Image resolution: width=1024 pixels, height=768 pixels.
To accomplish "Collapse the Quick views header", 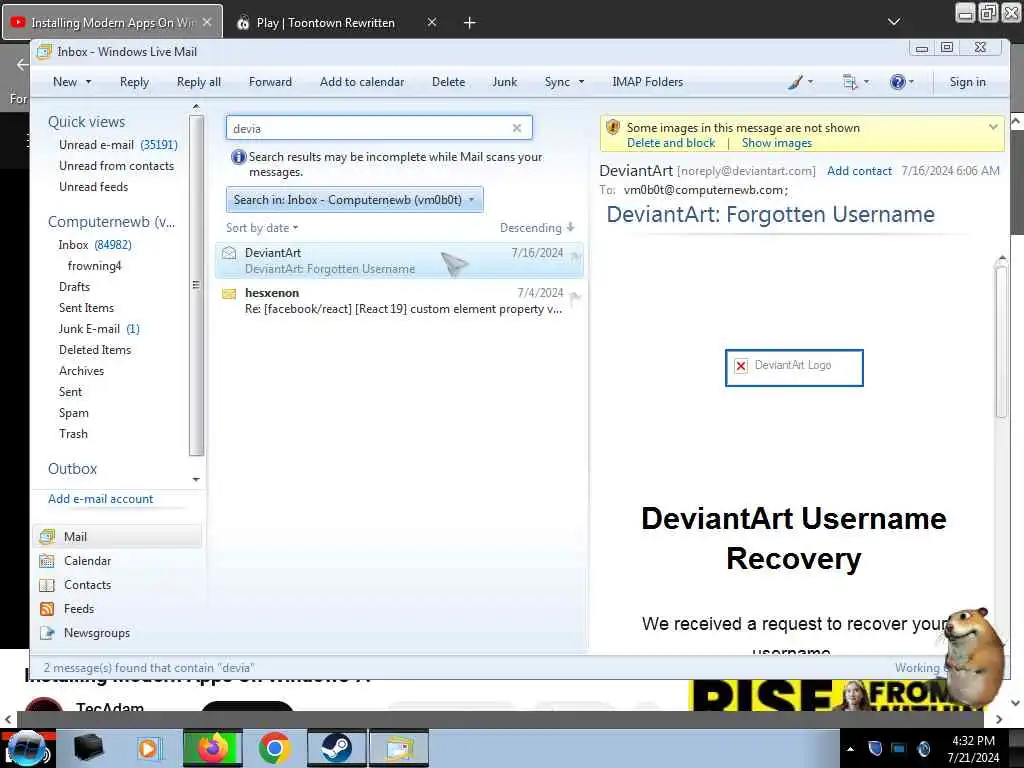I will pyautogui.click(x=86, y=121).
